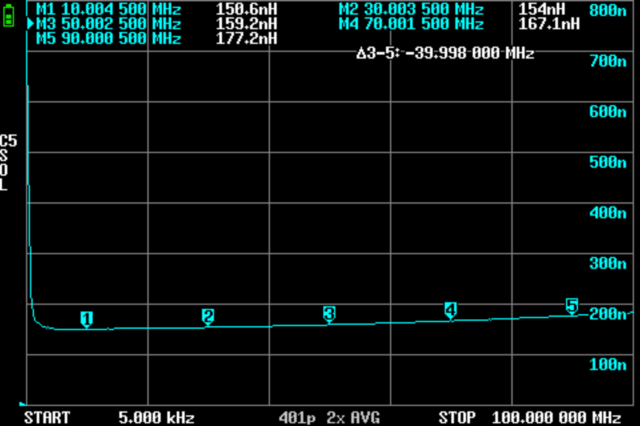Pick marker 4 on the trace
The image size is (640, 426).
(x=450, y=310)
